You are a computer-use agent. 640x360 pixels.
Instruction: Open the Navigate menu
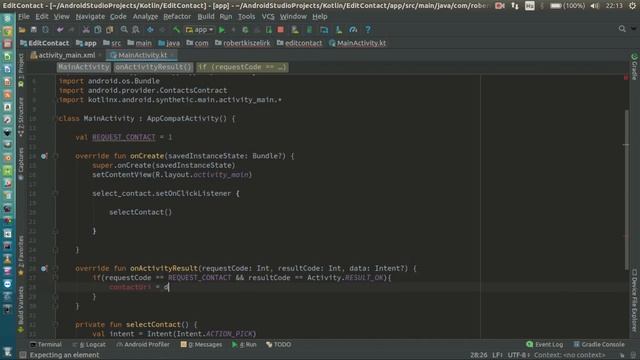click(90, 17)
